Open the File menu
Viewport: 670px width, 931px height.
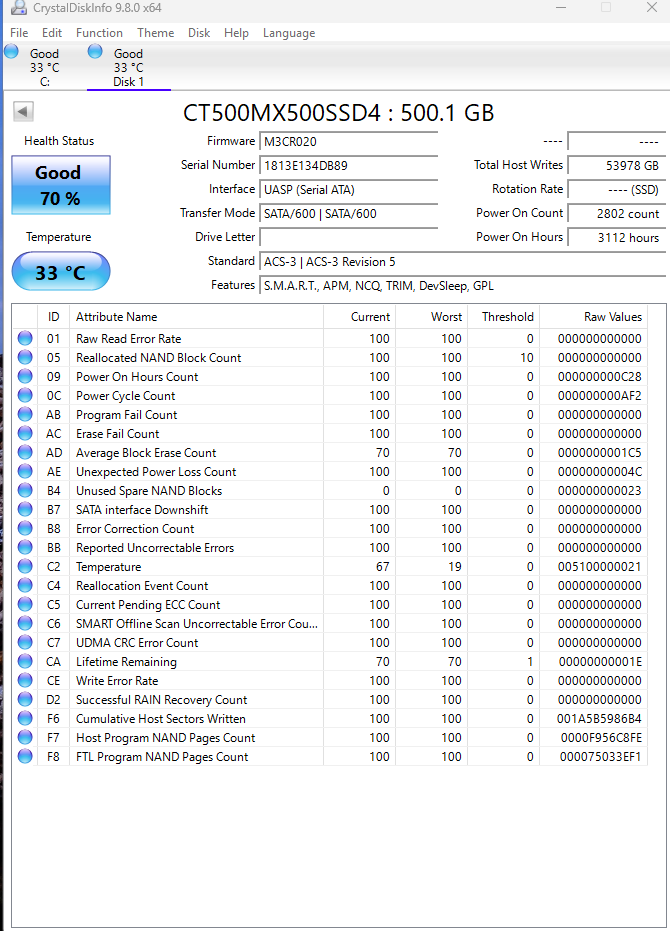click(x=19, y=33)
